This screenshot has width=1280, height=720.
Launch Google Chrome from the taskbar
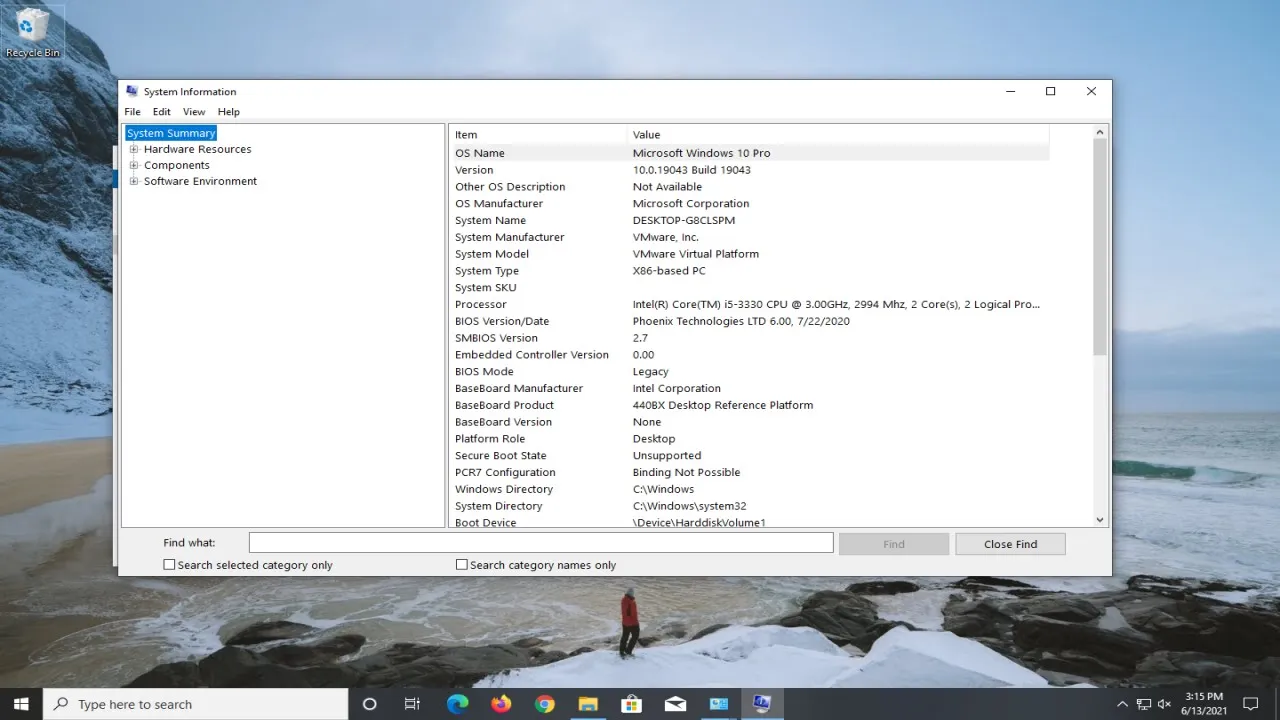[544, 704]
